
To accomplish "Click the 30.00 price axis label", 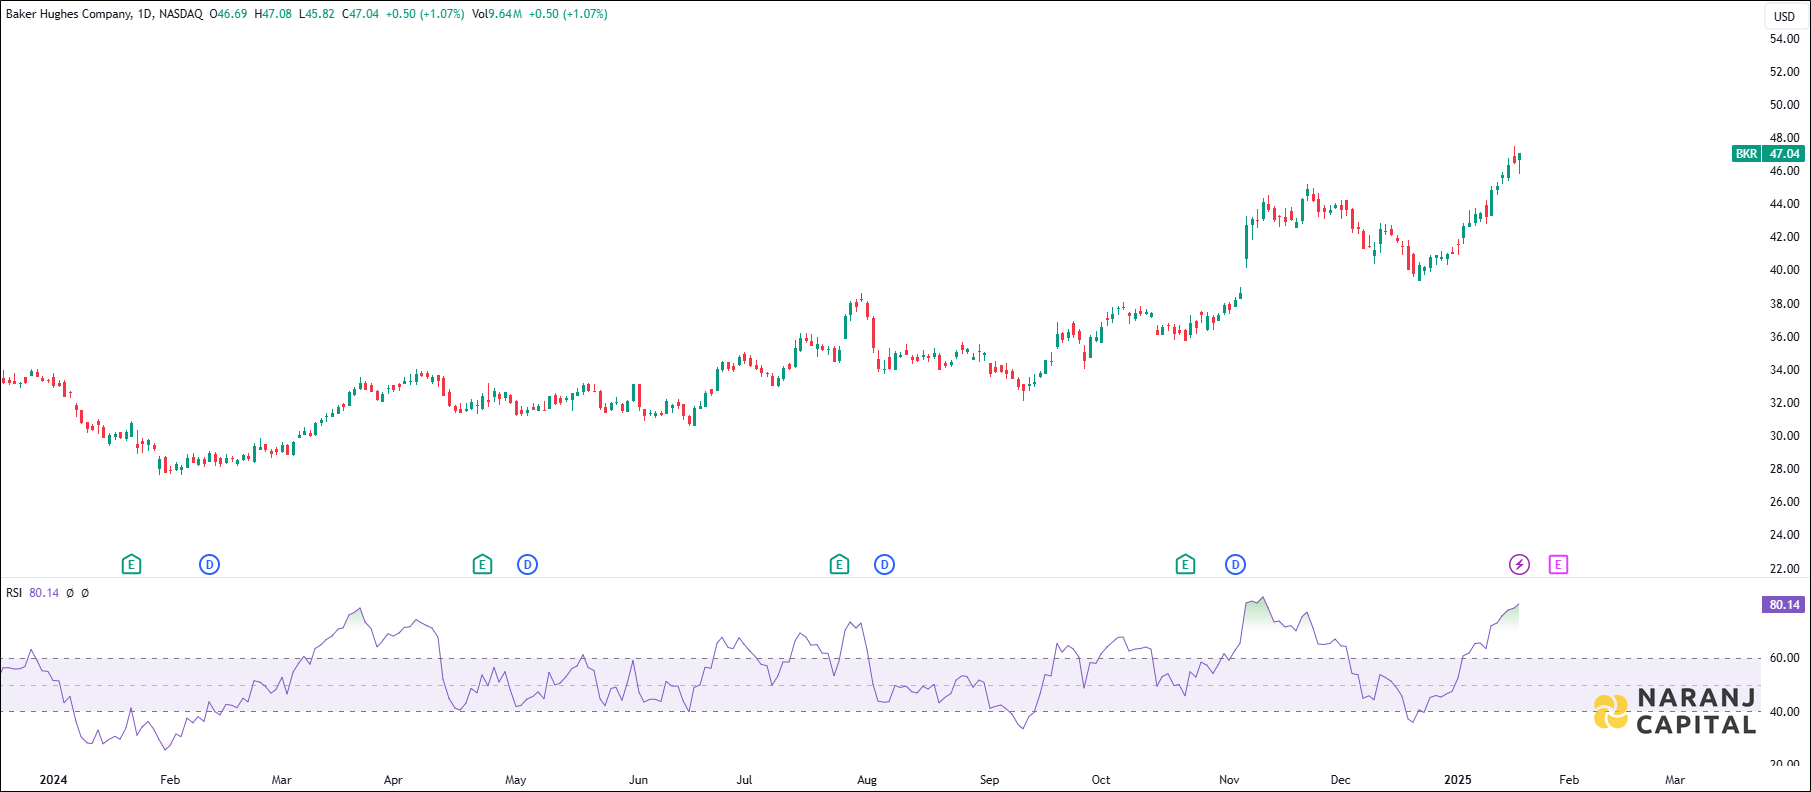I will (x=1784, y=436).
